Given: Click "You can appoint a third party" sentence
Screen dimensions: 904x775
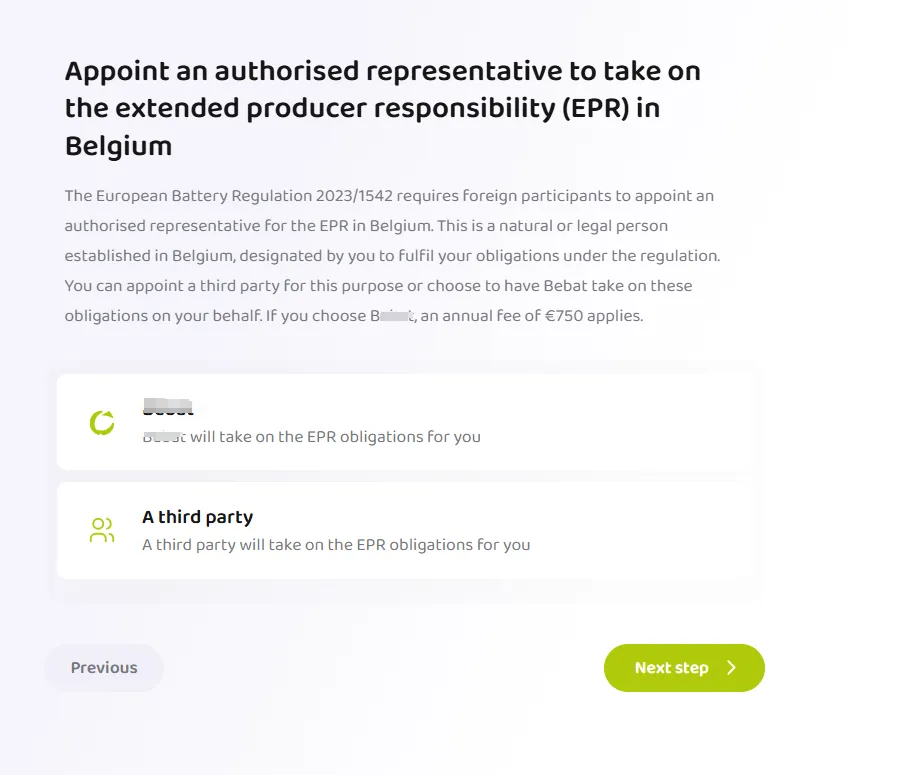Looking at the screenshot, I should (174, 286).
